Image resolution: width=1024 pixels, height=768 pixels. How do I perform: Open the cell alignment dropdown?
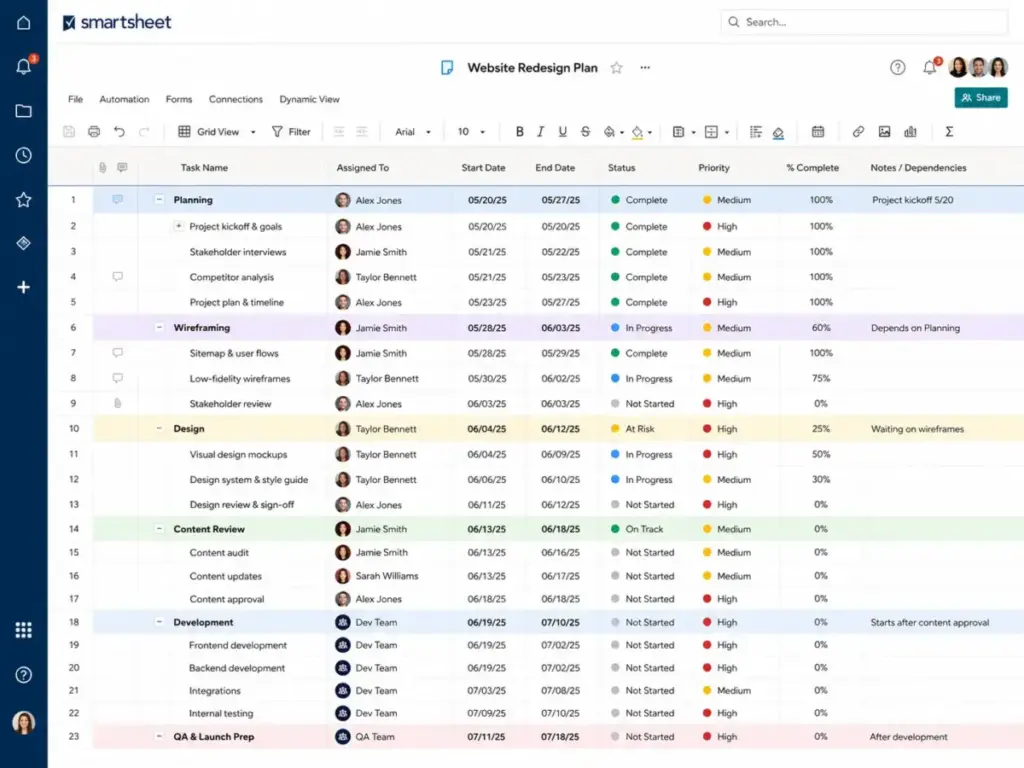[684, 132]
